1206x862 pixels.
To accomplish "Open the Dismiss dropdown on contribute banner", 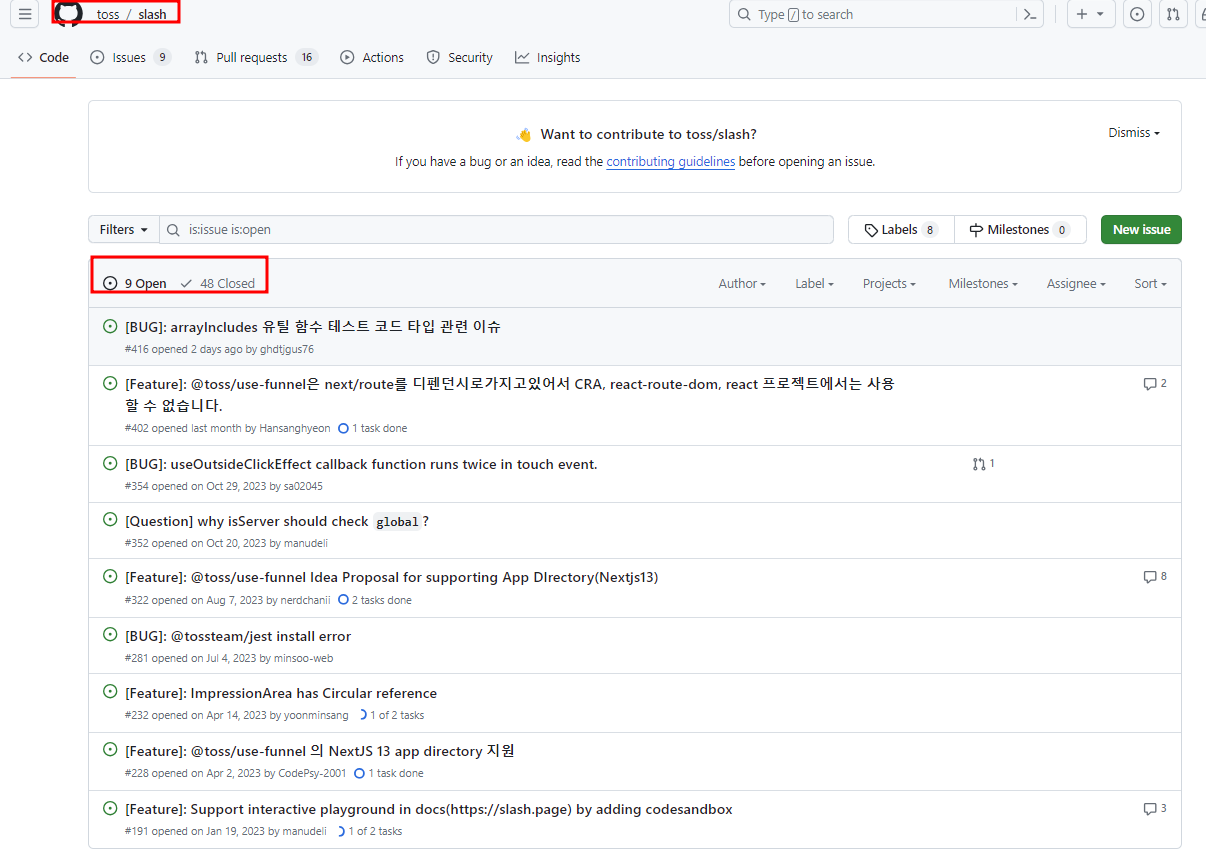I will click(1134, 133).
